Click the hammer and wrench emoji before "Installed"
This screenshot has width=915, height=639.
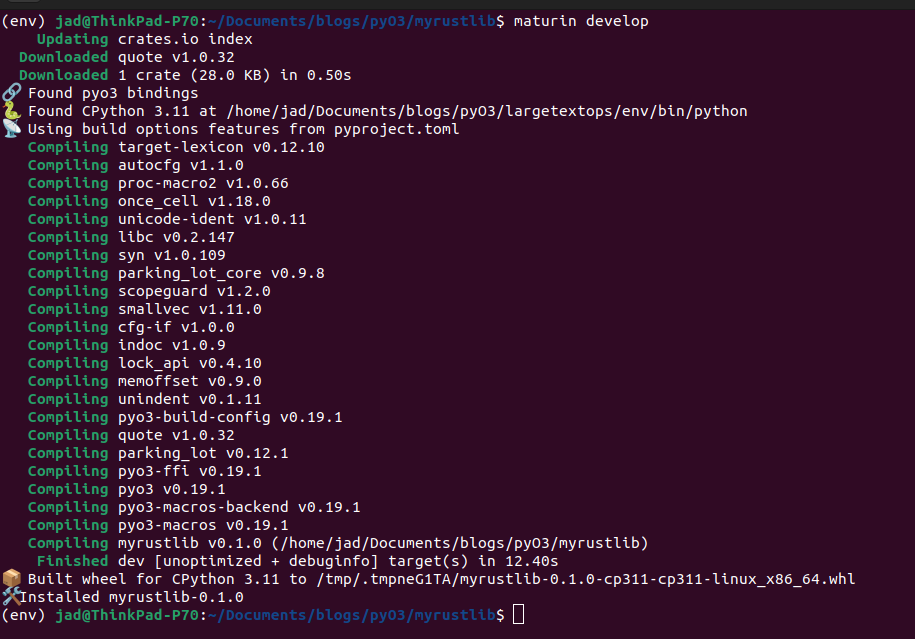pos(11,597)
